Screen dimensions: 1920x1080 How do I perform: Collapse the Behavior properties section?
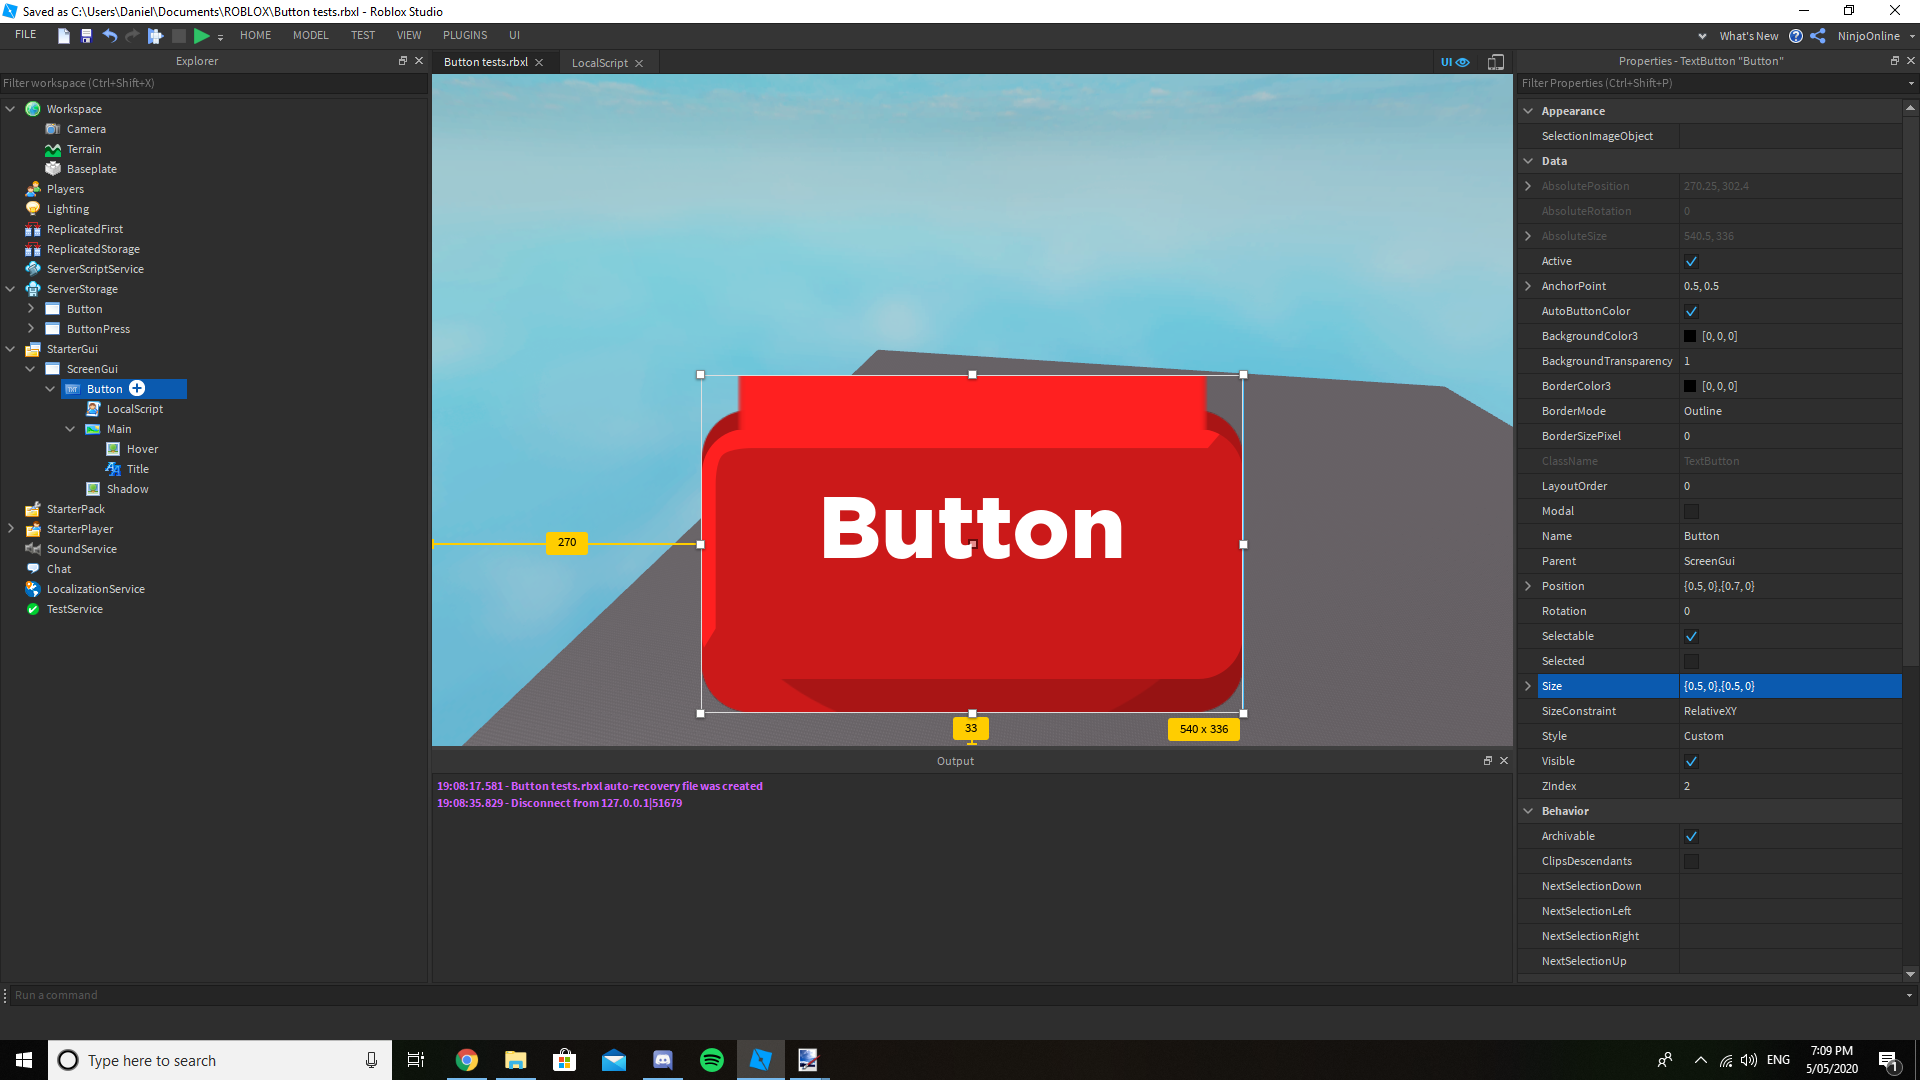[1528, 811]
